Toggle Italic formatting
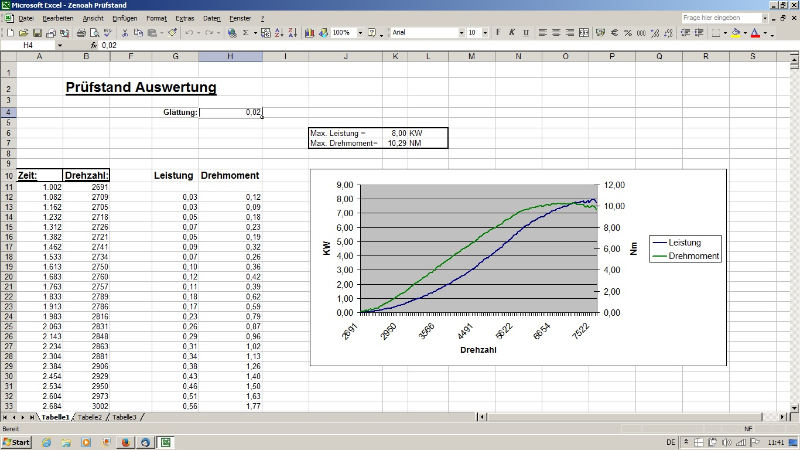This screenshot has width=800, height=450. pos(511,33)
